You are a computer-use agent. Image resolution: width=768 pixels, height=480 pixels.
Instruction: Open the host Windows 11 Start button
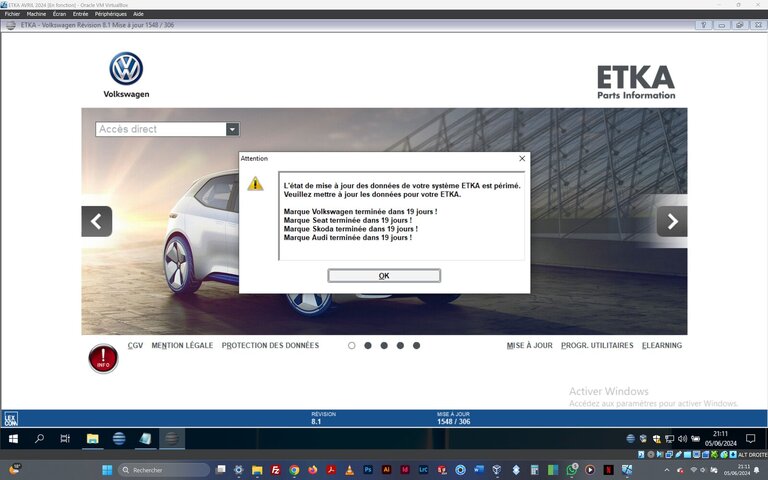pos(107,470)
